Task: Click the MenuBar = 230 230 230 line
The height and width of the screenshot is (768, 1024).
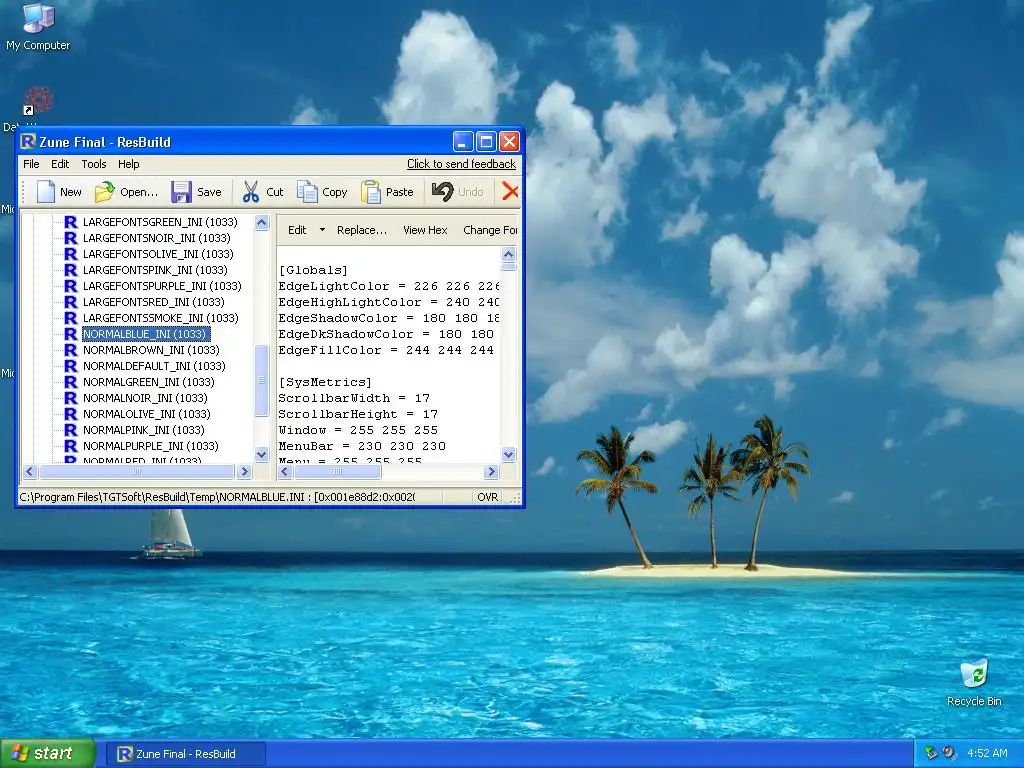Action: [362, 446]
